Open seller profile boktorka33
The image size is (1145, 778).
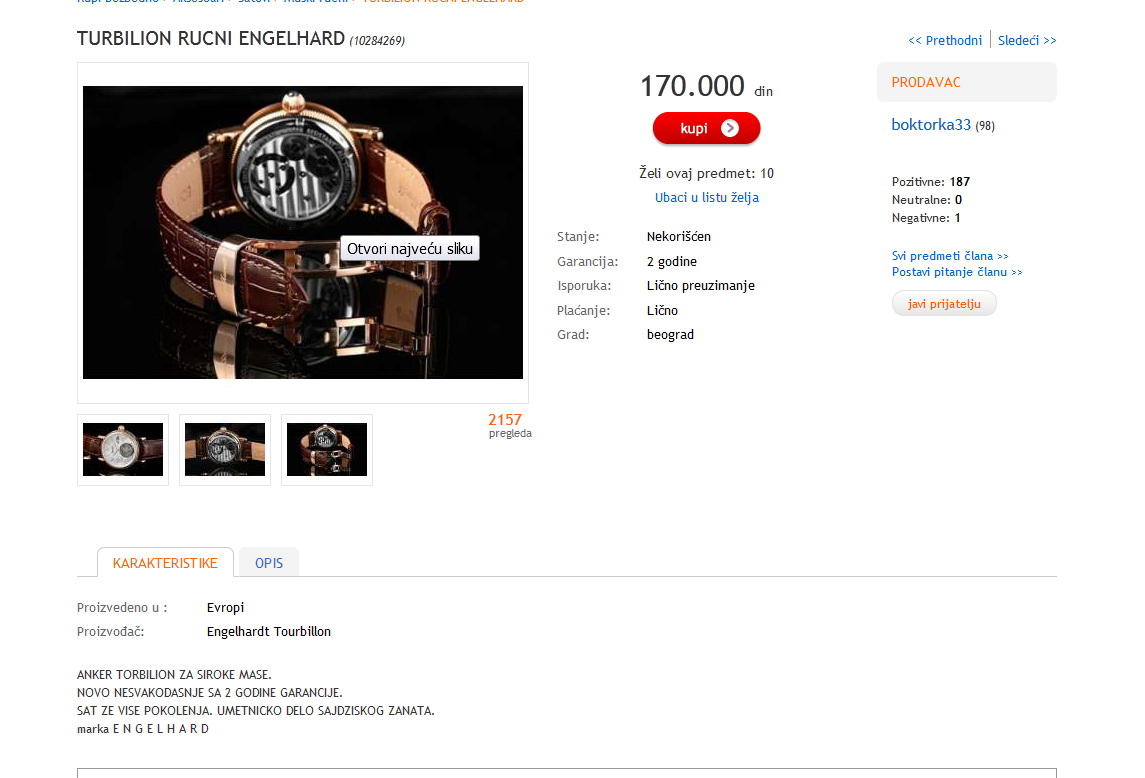click(931, 124)
